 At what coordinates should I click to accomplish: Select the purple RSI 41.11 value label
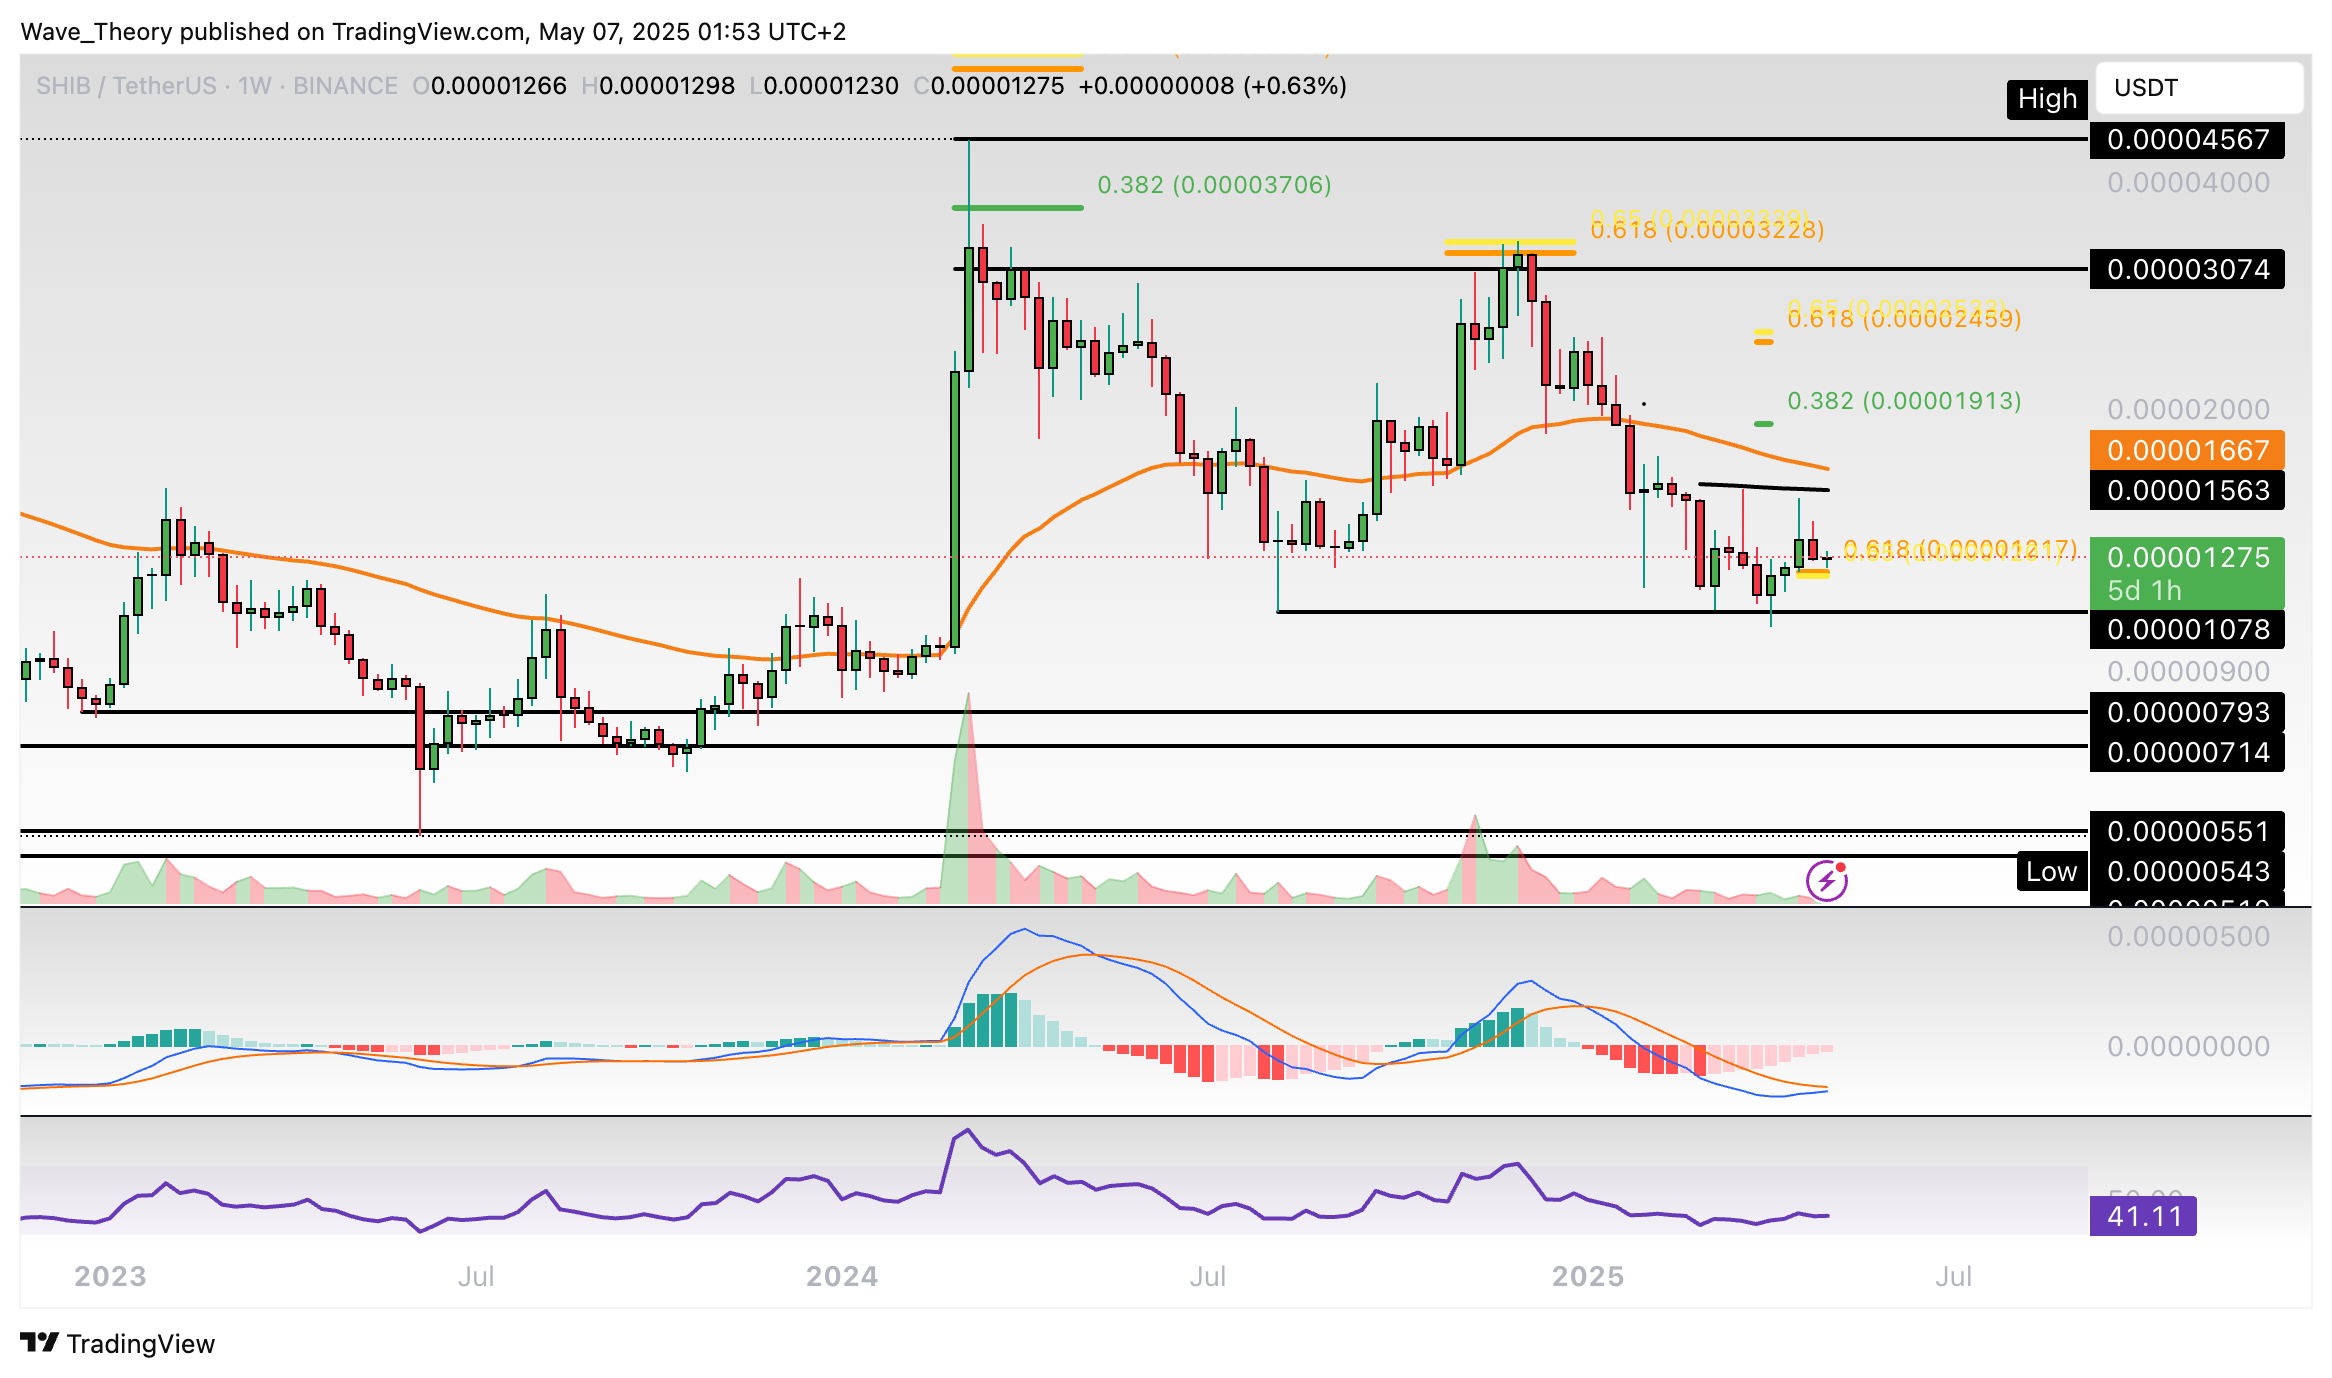(x=2142, y=1216)
